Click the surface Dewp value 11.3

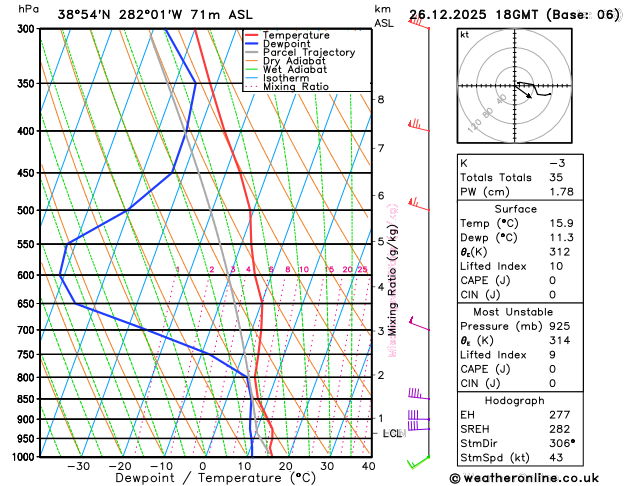point(562,237)
